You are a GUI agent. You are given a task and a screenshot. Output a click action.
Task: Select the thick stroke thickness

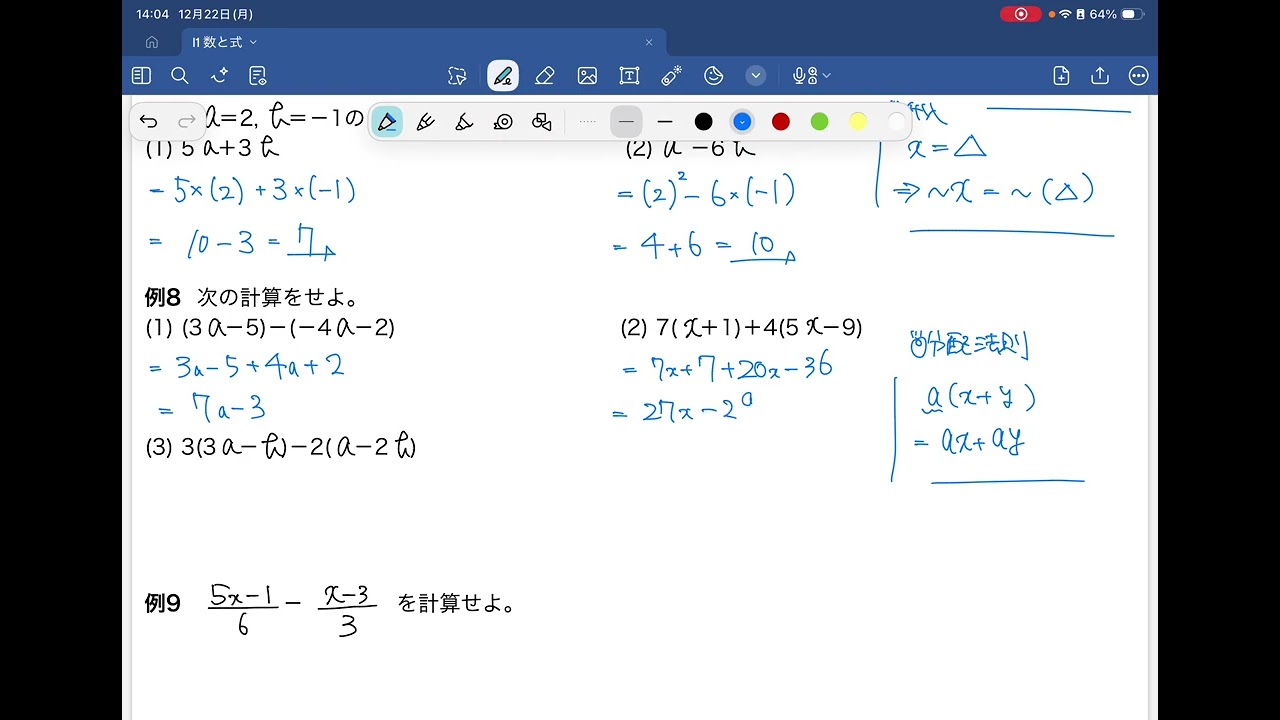click(665, 122)
